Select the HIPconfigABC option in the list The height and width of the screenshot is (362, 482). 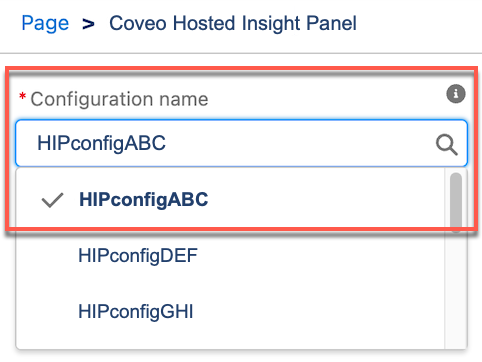pos(230,200)
